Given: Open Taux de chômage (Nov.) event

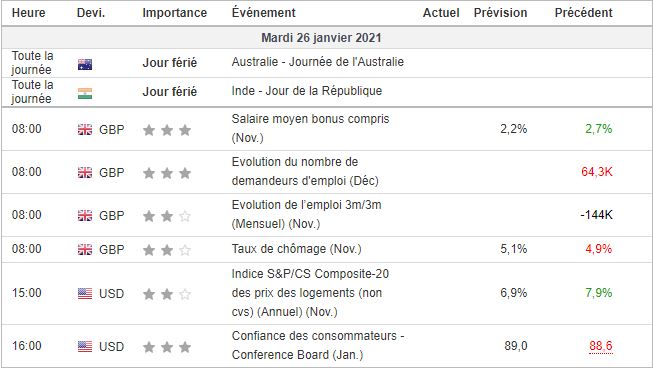Looking at the screenshot, I should click(297, 249).
